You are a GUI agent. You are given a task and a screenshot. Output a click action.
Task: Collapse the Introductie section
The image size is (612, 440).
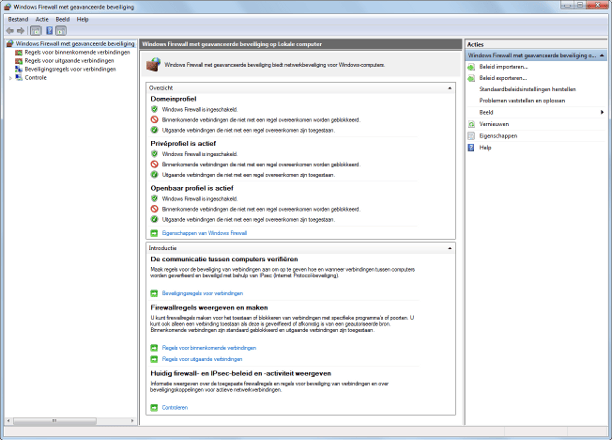tap(450, 248)
